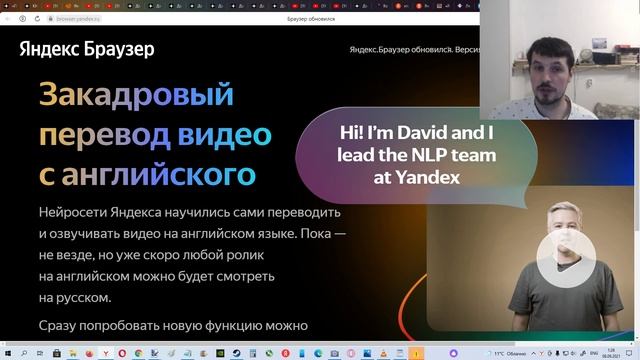
Task: Play the David NLP team video
Action: pos(566,258)
